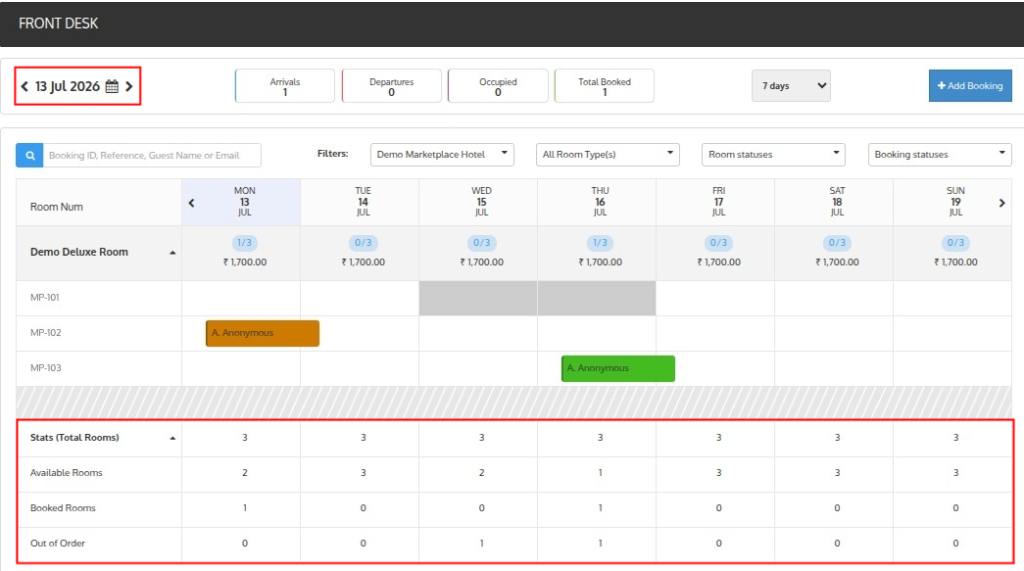1024x571 pixels.
Task: Open the green A. Anonymous booking
Action: [x=618, y=368]
